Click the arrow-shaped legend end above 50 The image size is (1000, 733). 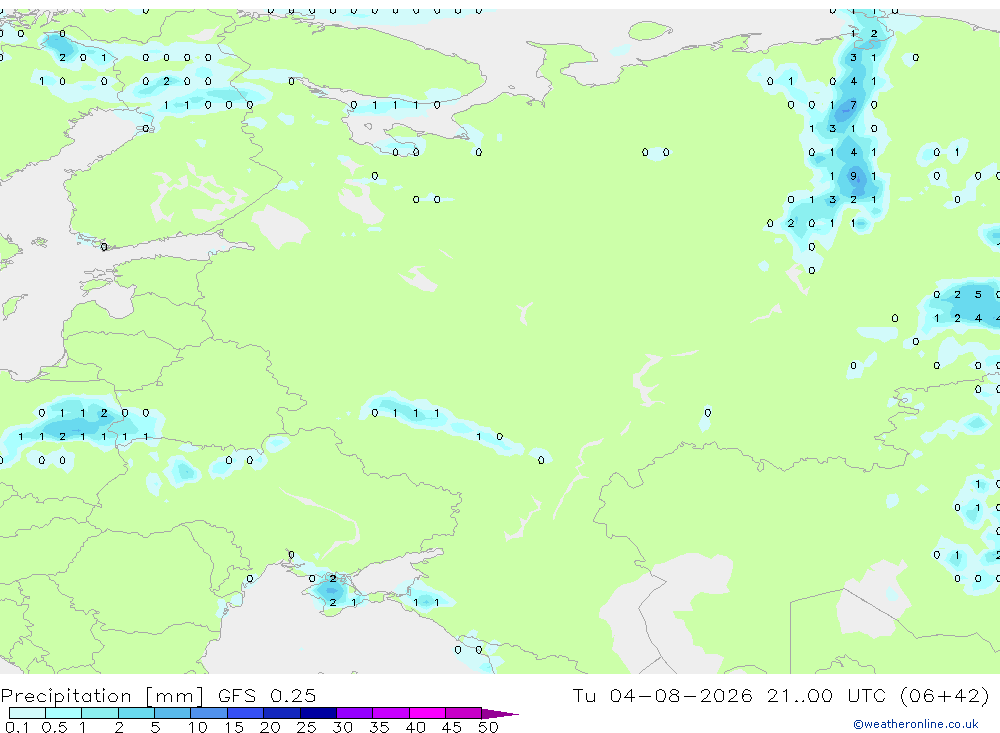coord(500,713)
